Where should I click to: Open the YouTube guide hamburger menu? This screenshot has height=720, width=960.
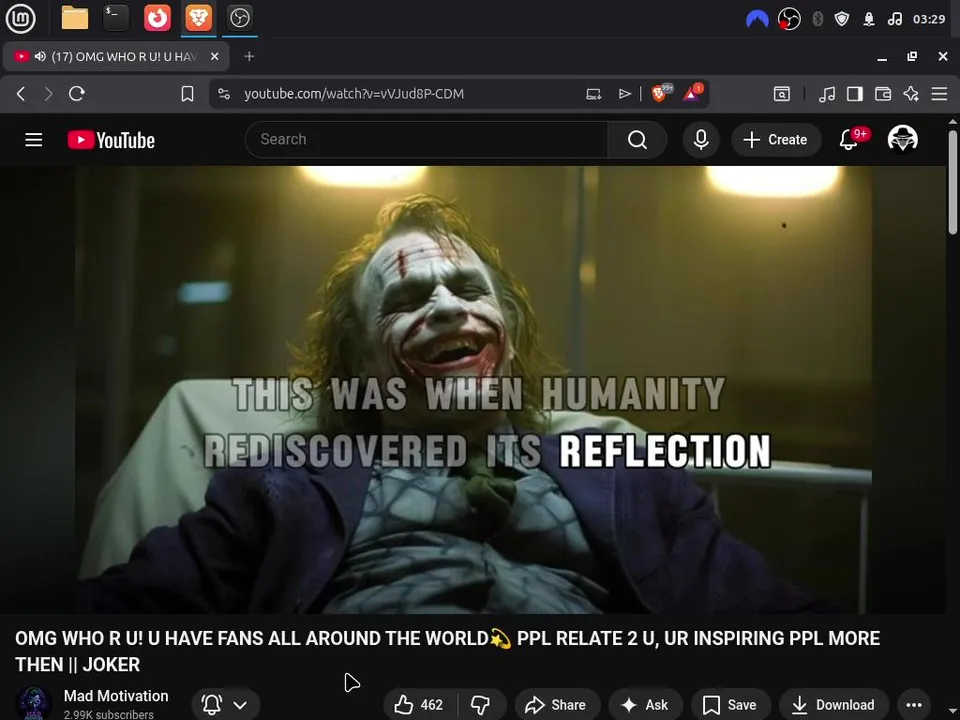34,140
